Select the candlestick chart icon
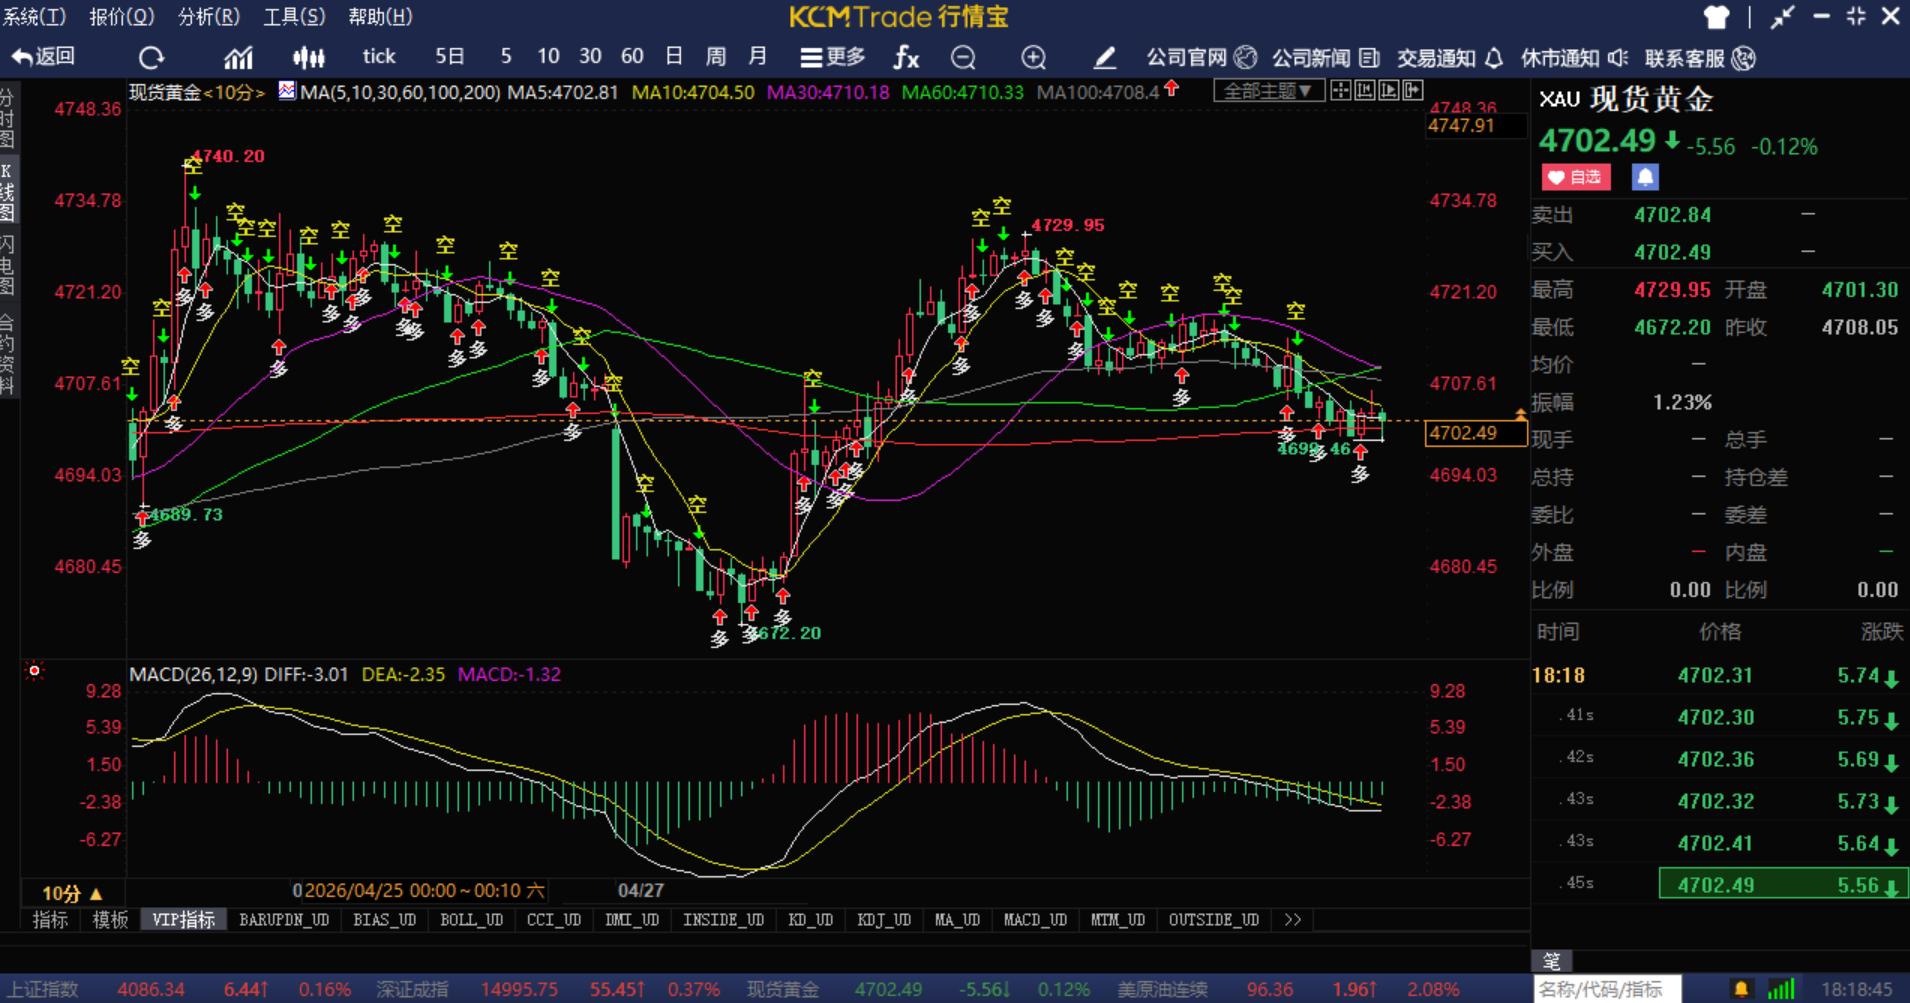The image size is (1910, 1003). pos(309,57)
